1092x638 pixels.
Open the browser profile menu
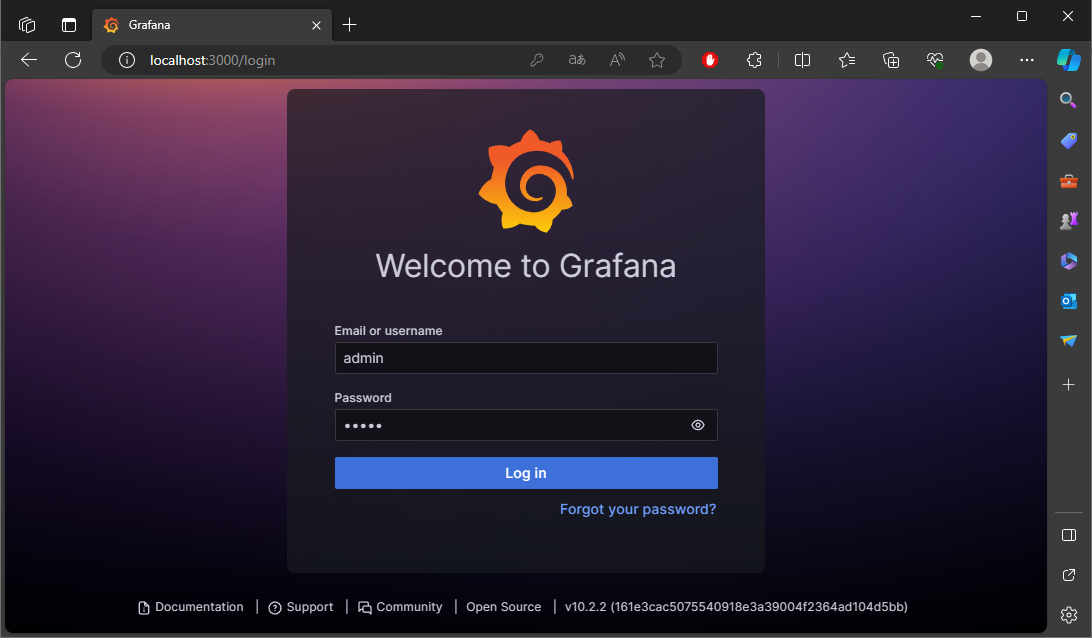pyautogui.click(x=980, y=60)
